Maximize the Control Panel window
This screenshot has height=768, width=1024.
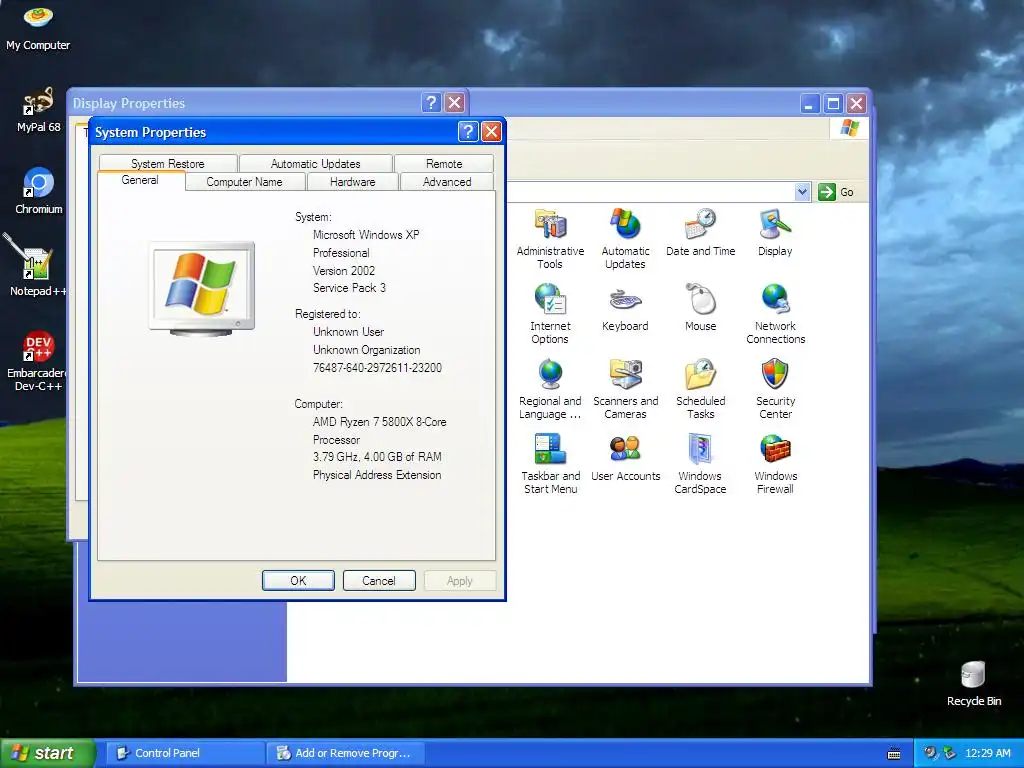833,103
